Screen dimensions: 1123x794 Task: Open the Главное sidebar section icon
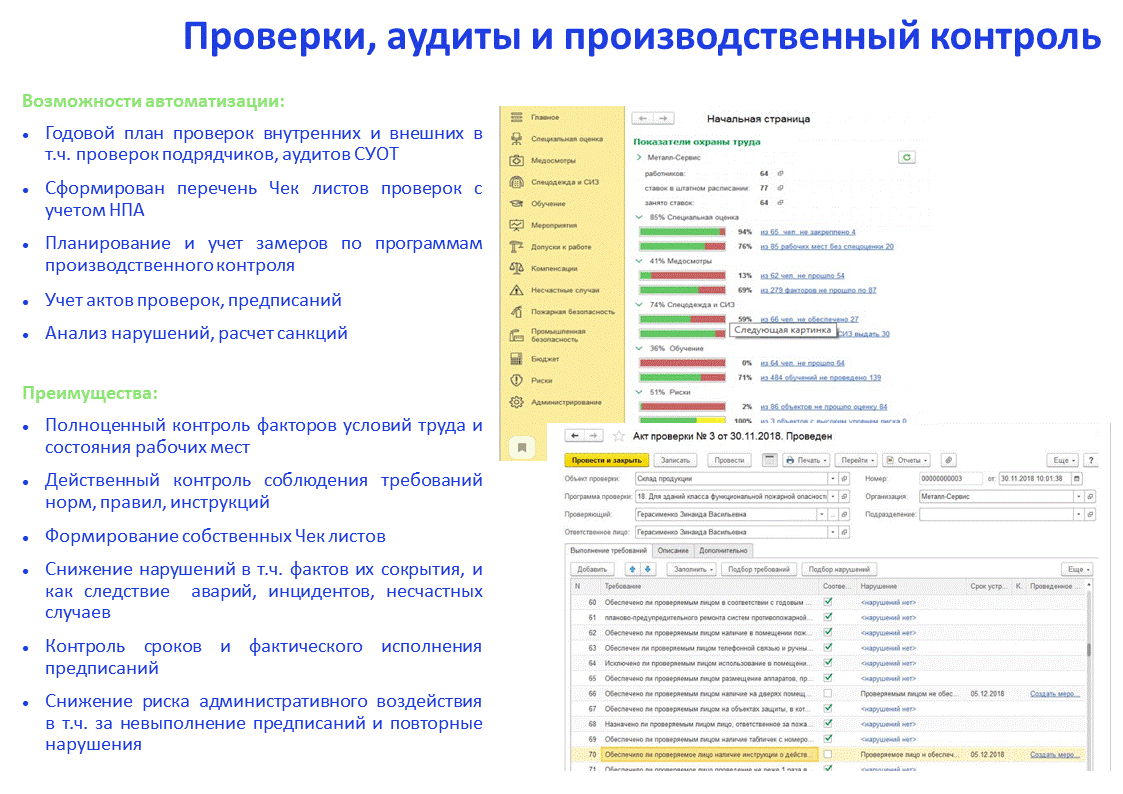click(x=516, y=117)
